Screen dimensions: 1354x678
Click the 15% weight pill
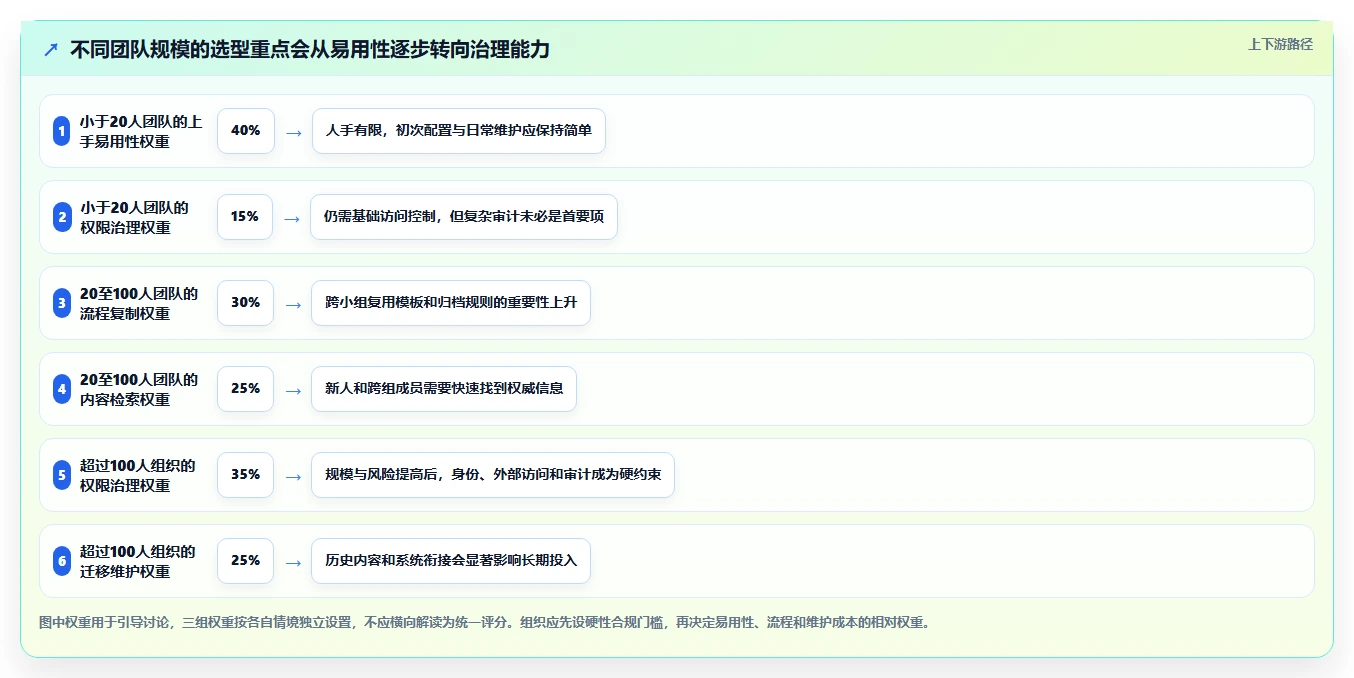click(245, 217)
